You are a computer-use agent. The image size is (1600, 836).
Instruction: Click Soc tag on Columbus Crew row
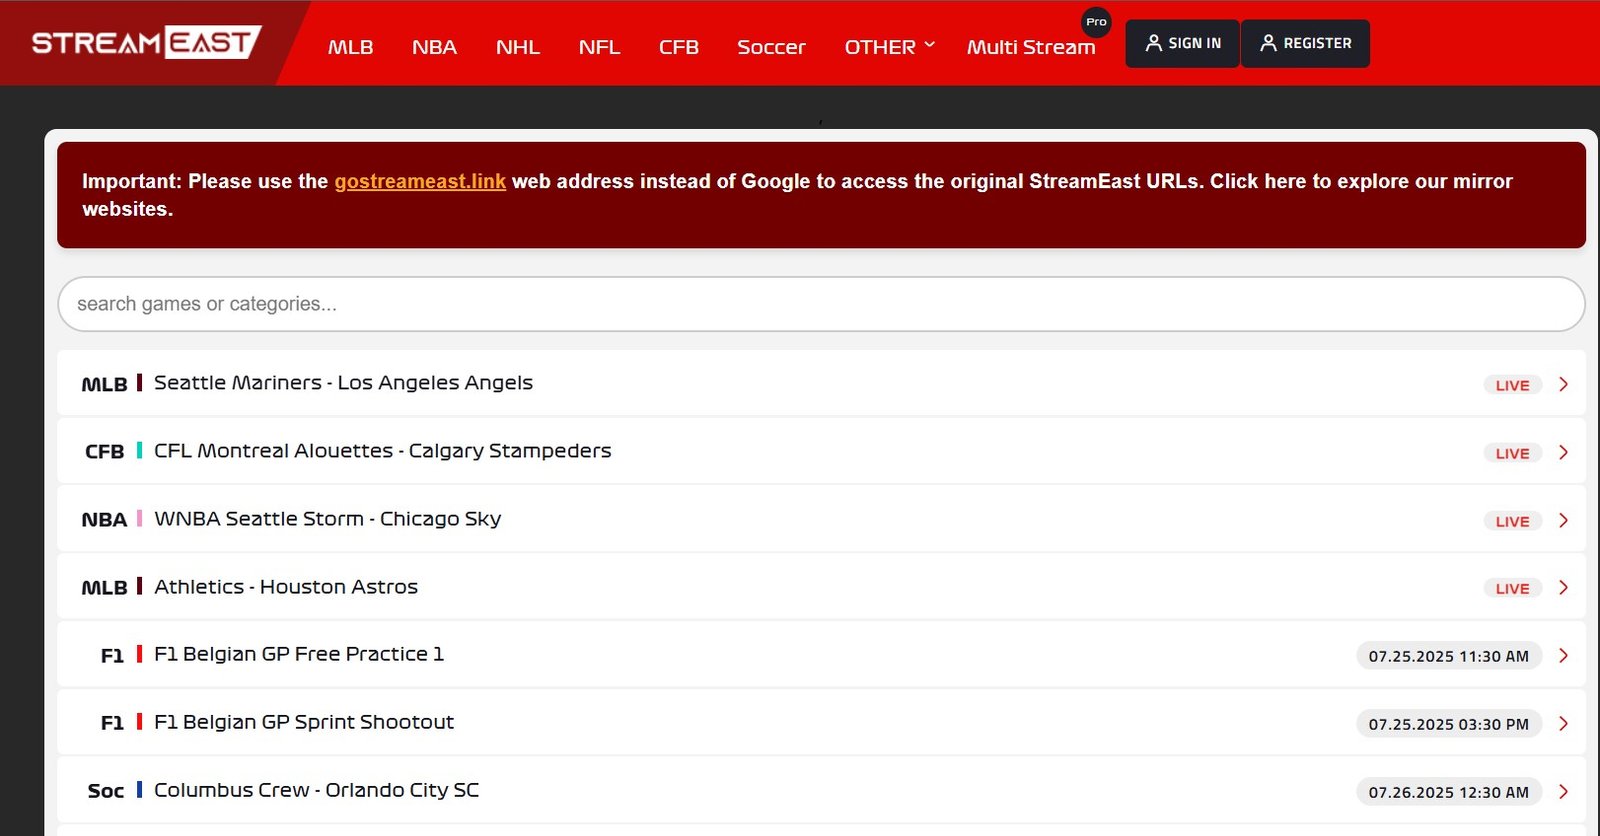click(106, 791)
